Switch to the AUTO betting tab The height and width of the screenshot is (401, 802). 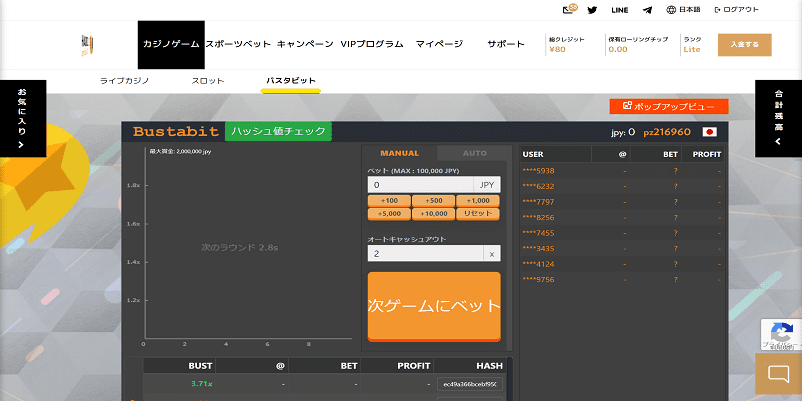[475, 153]
